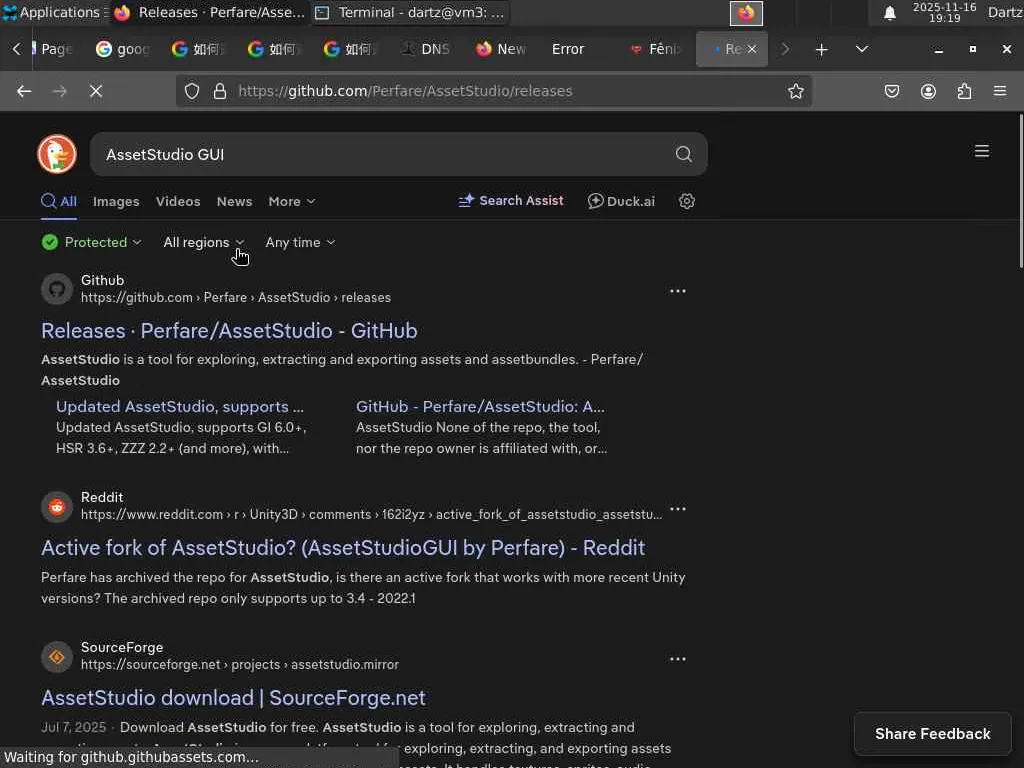Stop loading the page with the X button
The image size is (1024, 768).
coord(96,91)
